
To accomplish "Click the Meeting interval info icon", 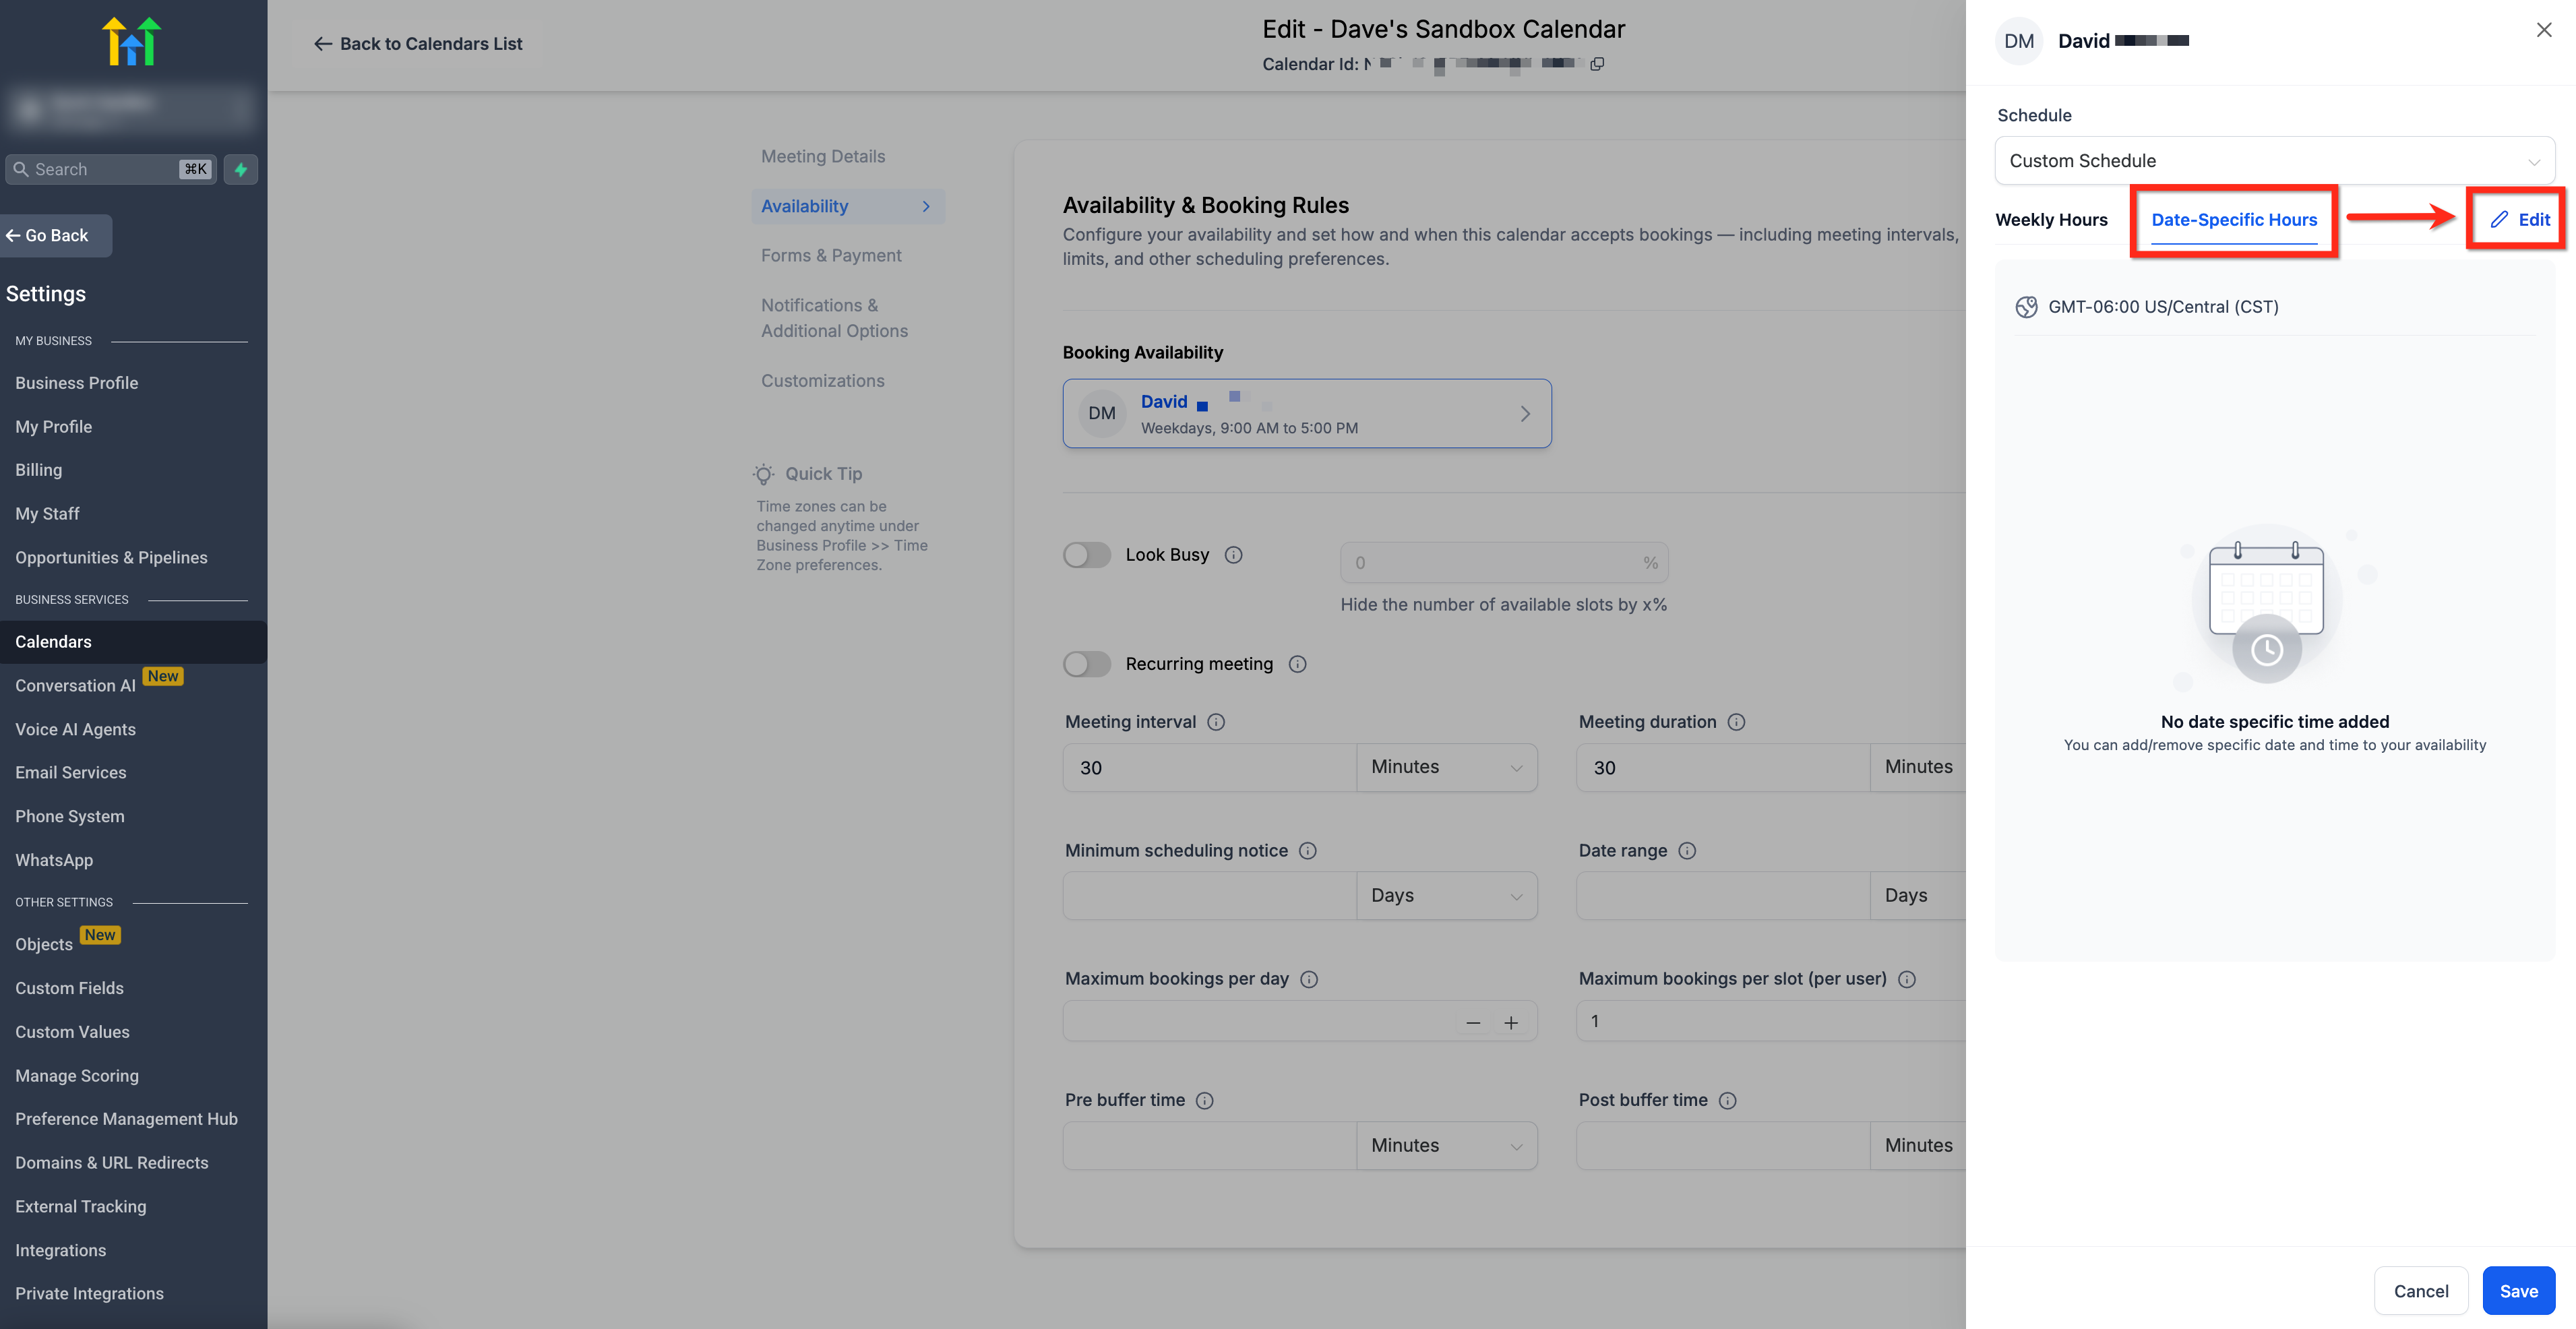I will [x=1216, y=722].
